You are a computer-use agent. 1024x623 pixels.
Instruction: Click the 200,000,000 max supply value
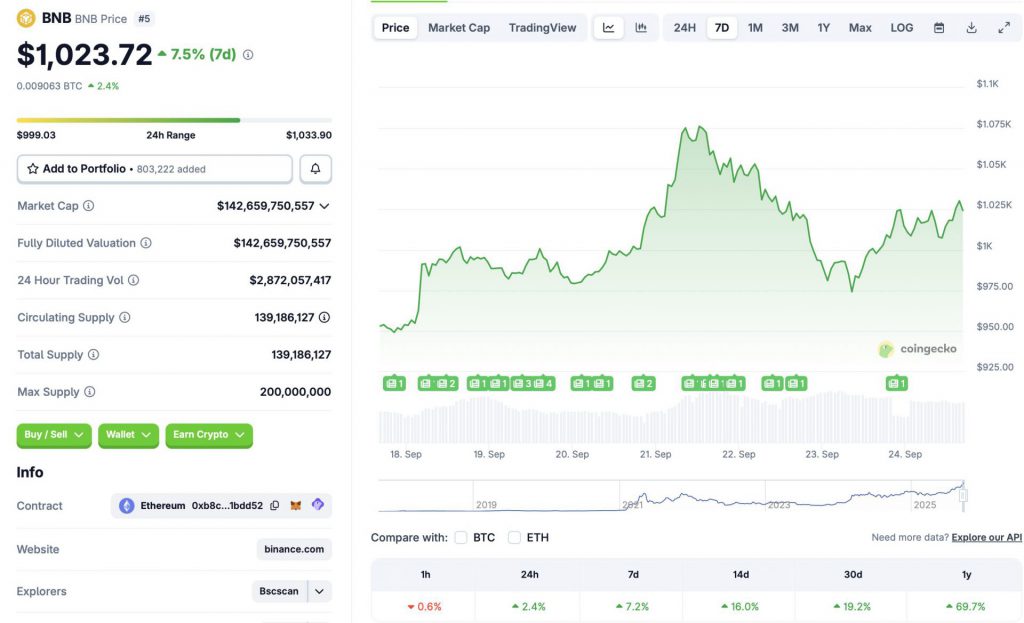295,392
